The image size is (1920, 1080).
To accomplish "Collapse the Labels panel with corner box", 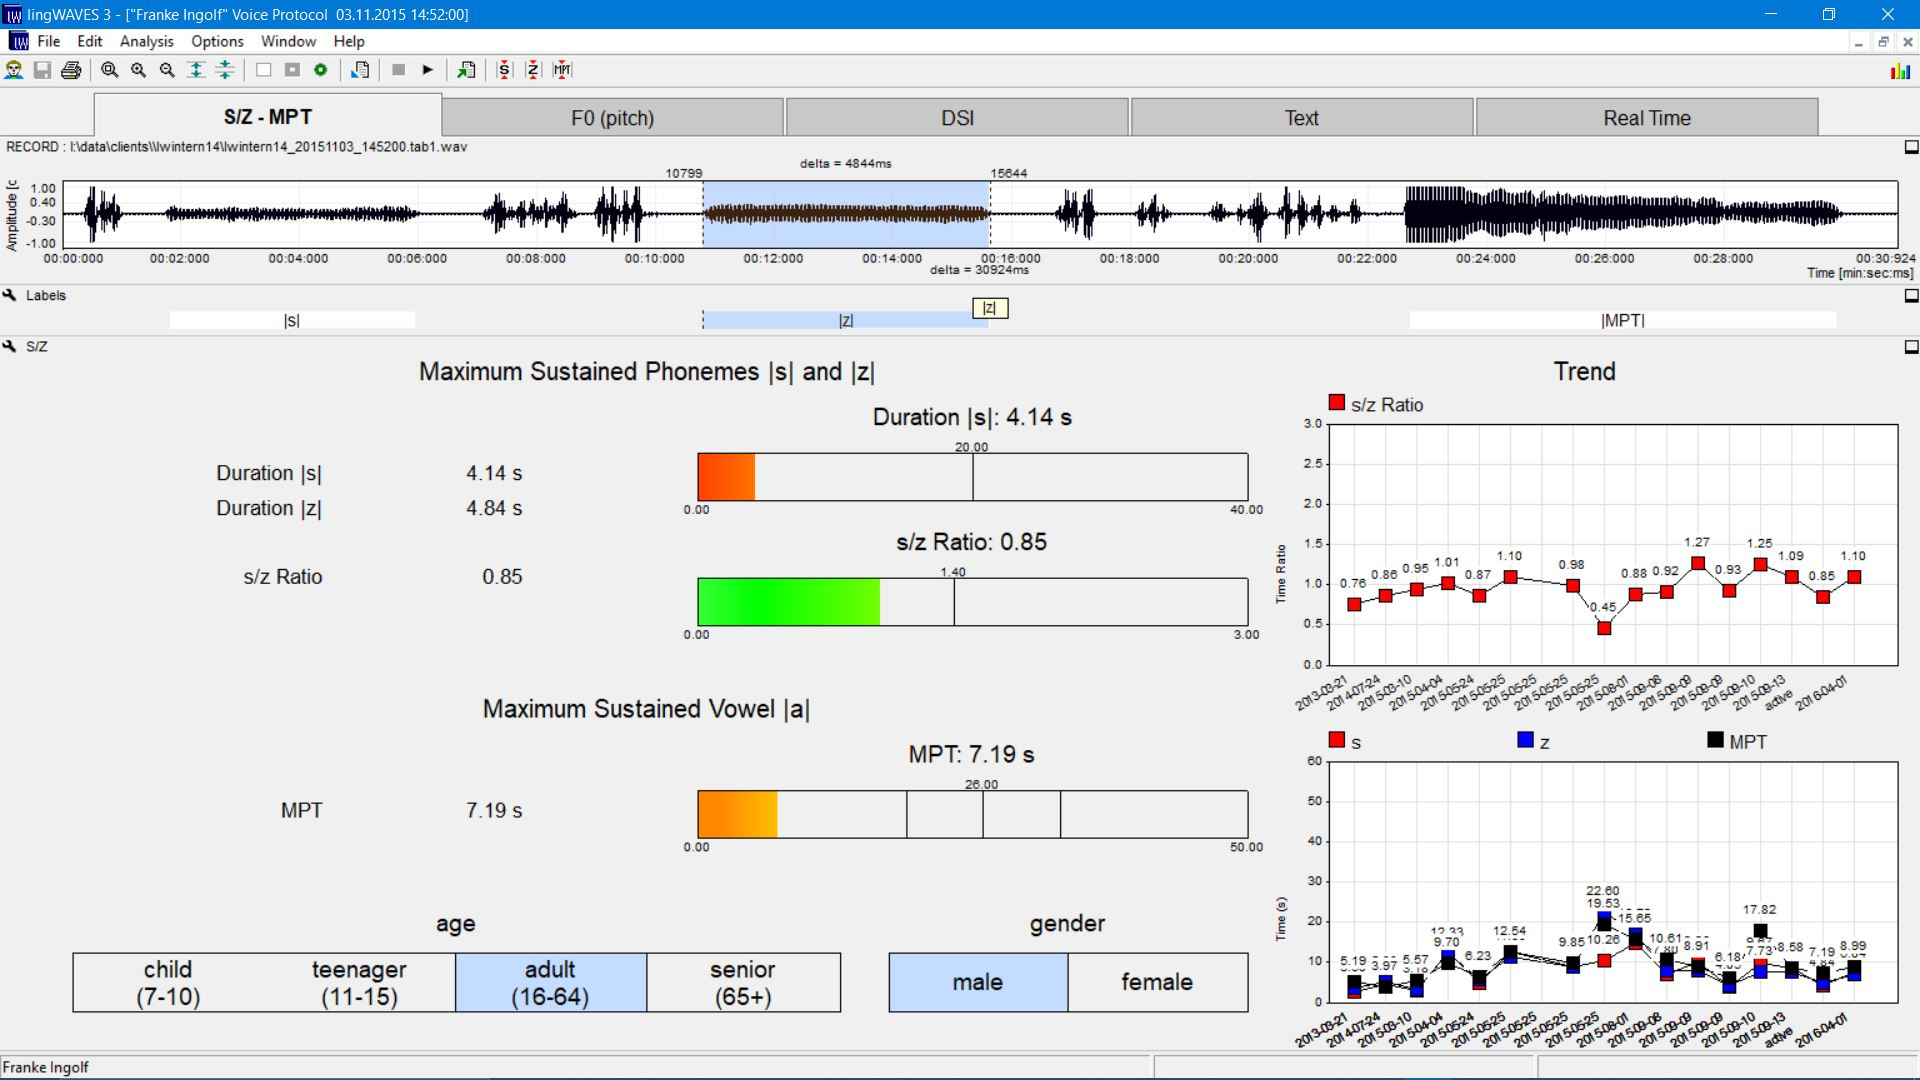I will click(1911, 296).
